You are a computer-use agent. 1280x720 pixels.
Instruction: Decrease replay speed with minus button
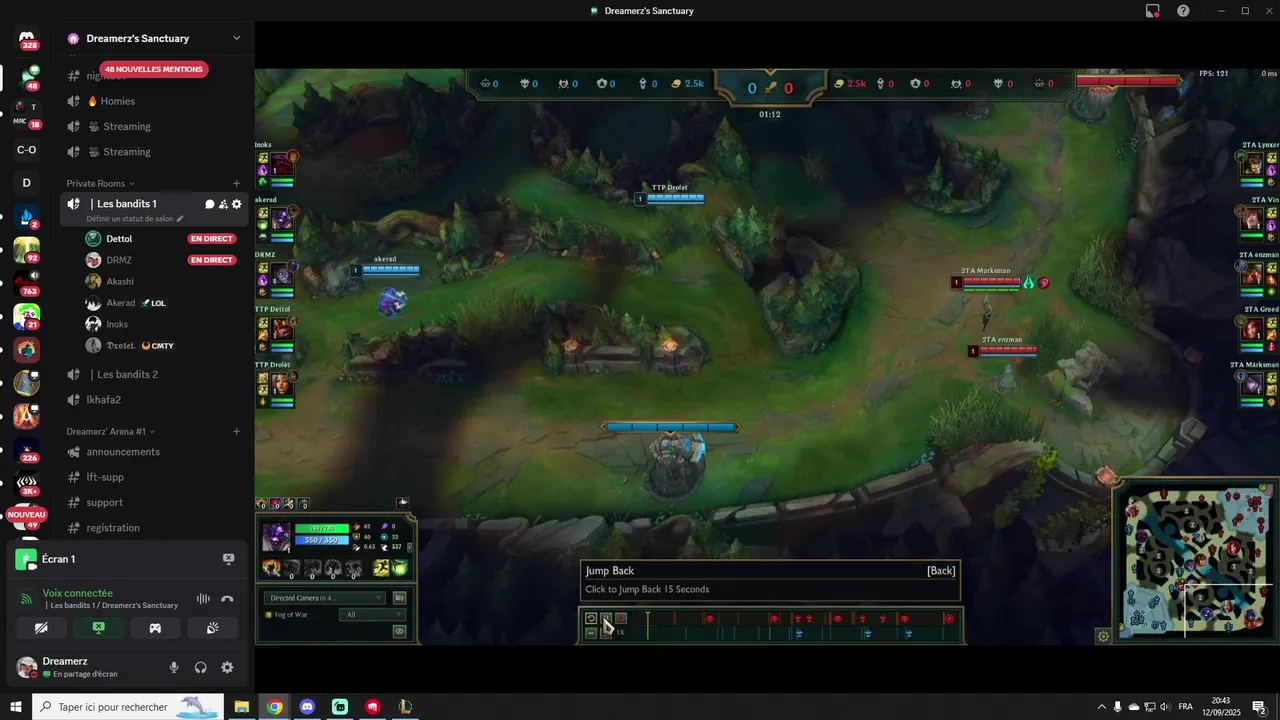(591, 633)
